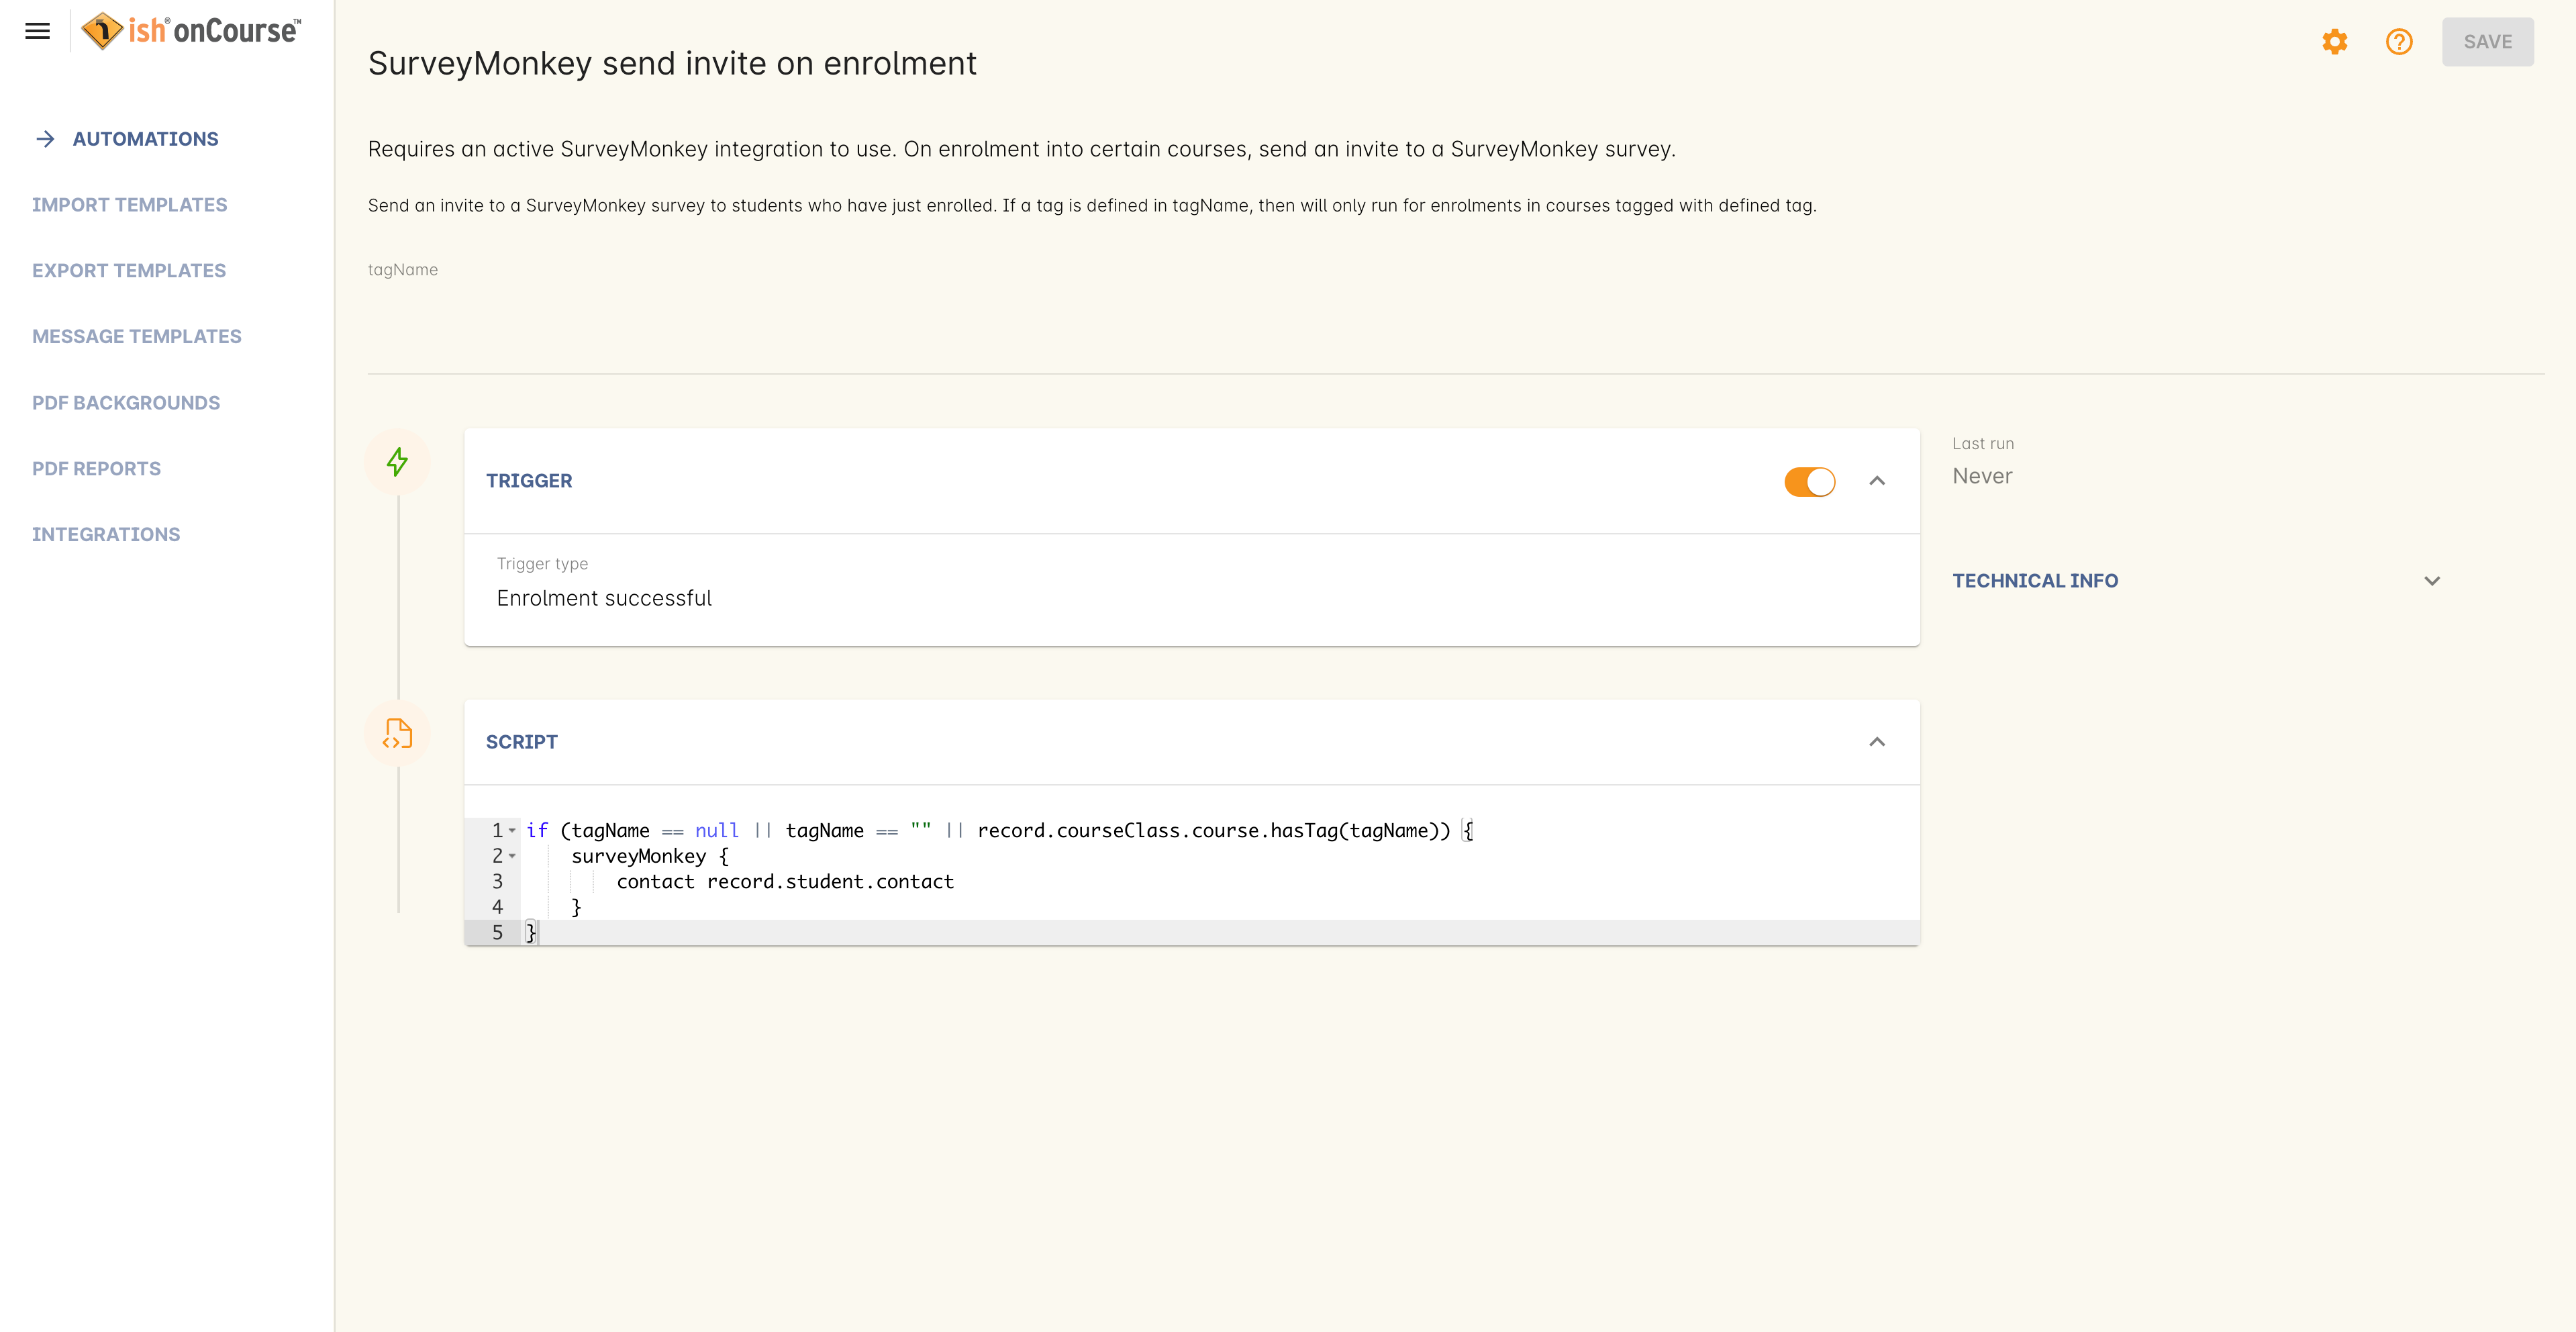Click script line 3 contact code
Viewport: 2576px width, 1332px height.
[785, 882]
